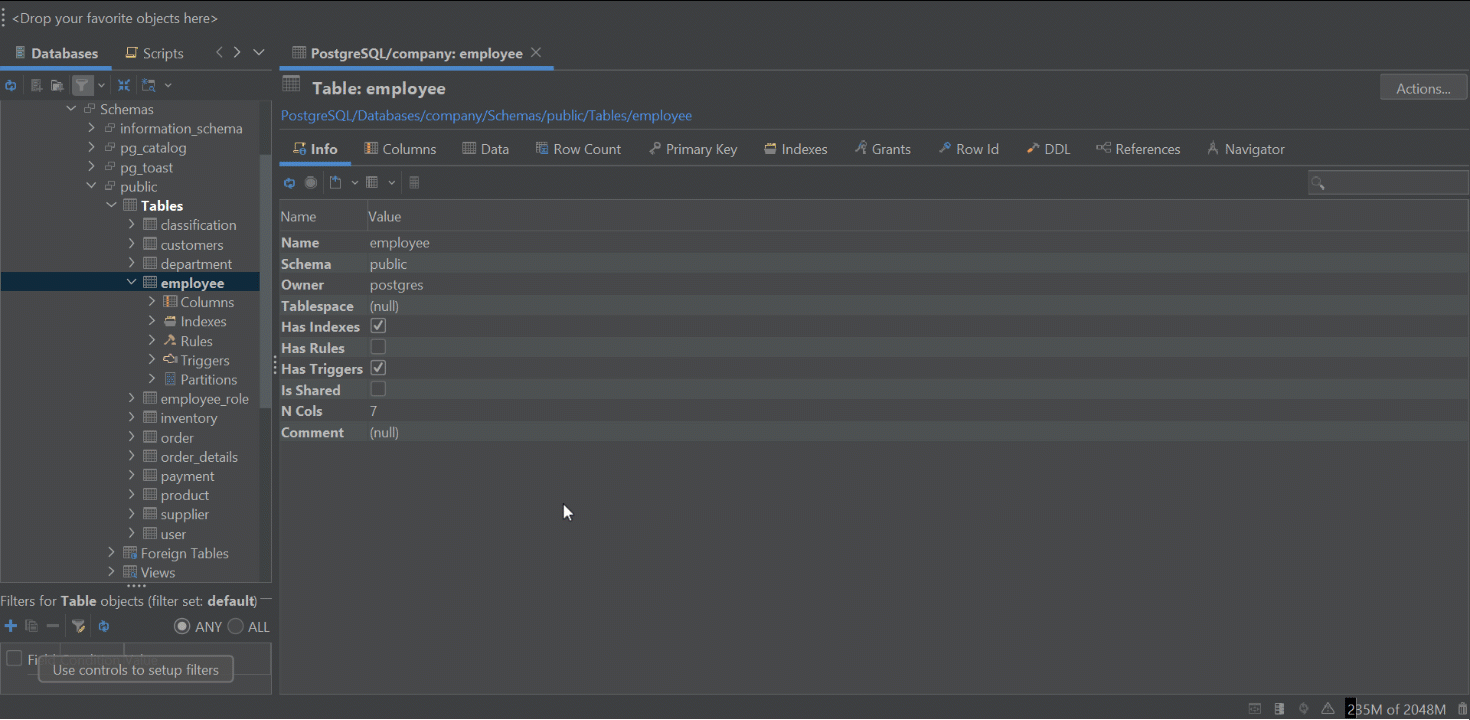Check the Field checkbox in the filter table
1470x720 pixels.
[14, 658]
